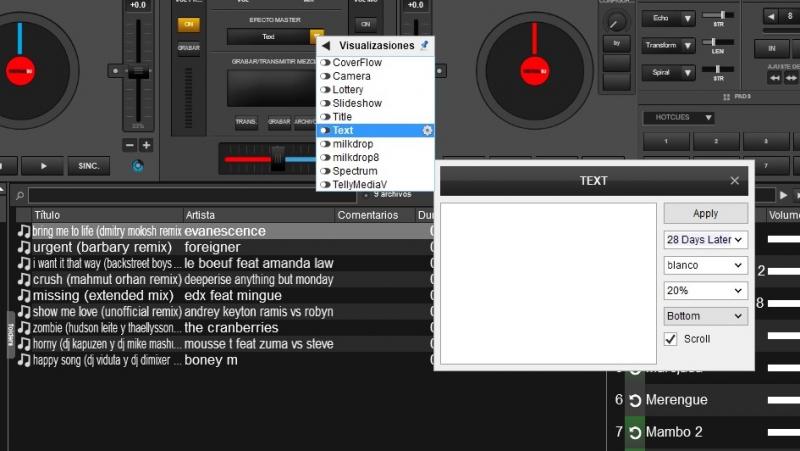
Task: Click the loop icon beside Merengue
Action: click(x=634, y=400)
